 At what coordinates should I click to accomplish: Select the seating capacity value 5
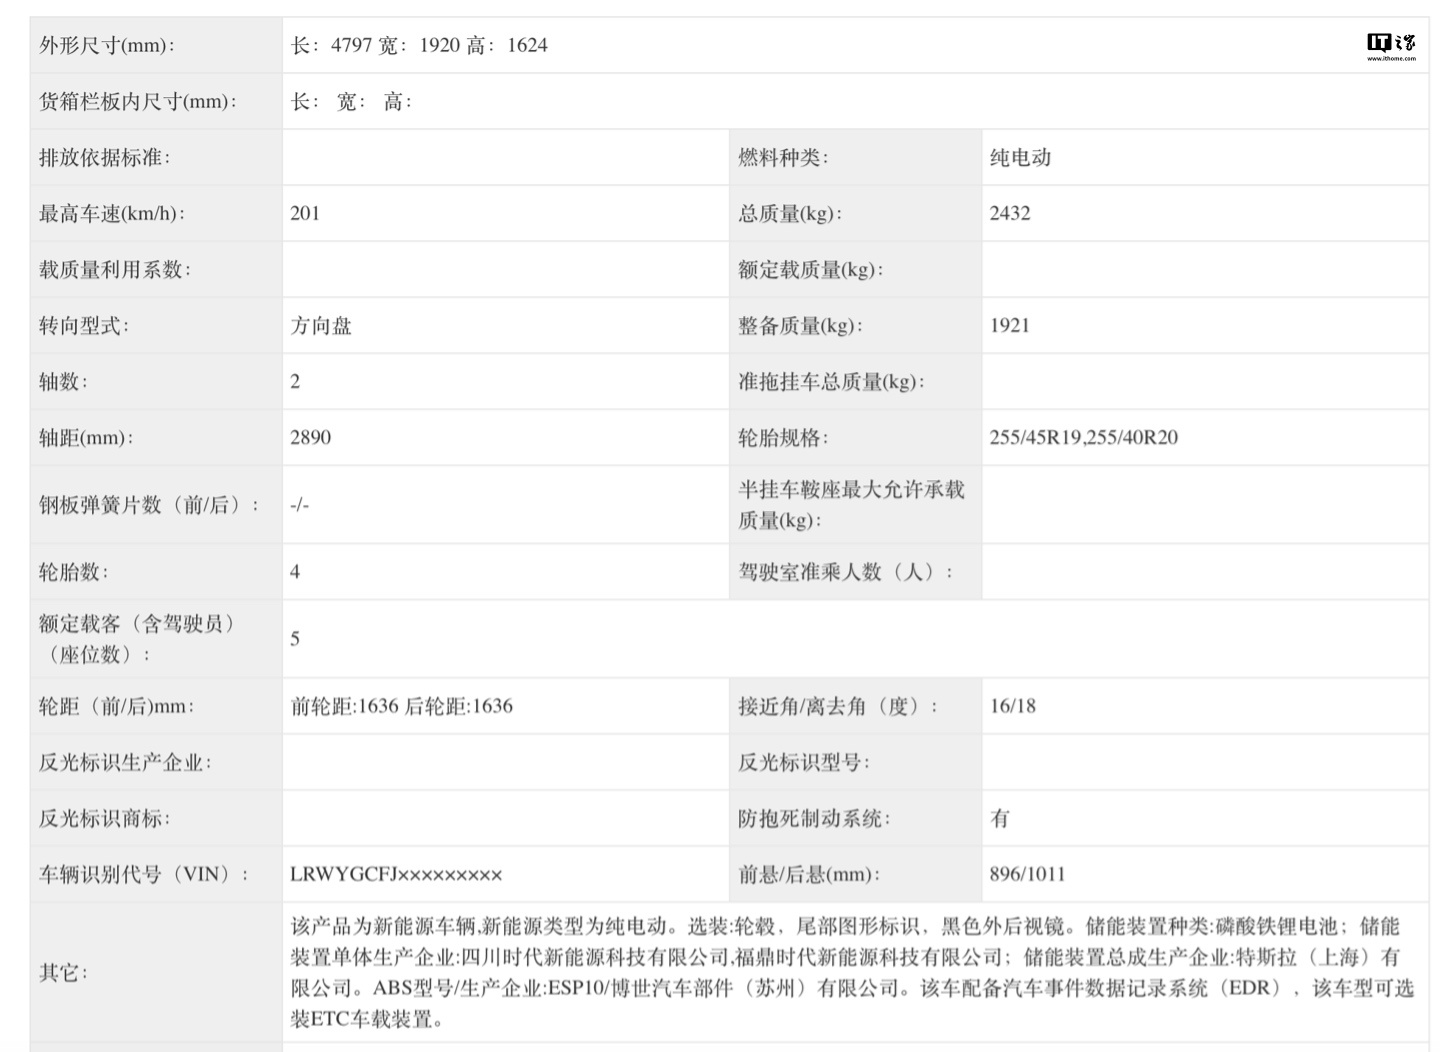pyautogui.click(x=295, y=639)
